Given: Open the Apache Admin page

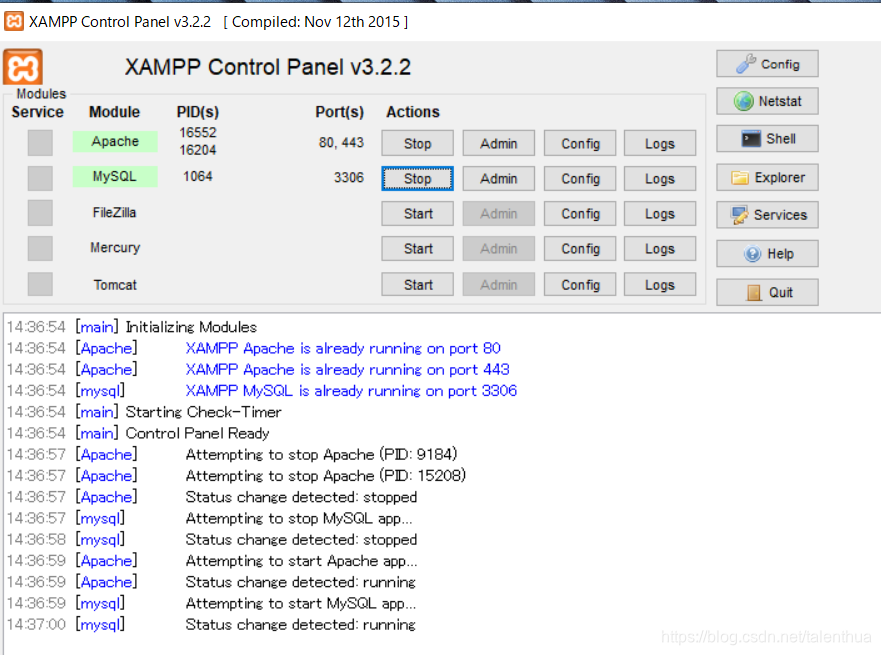Looking at the screenshot, I should click(x=498, y=142).
